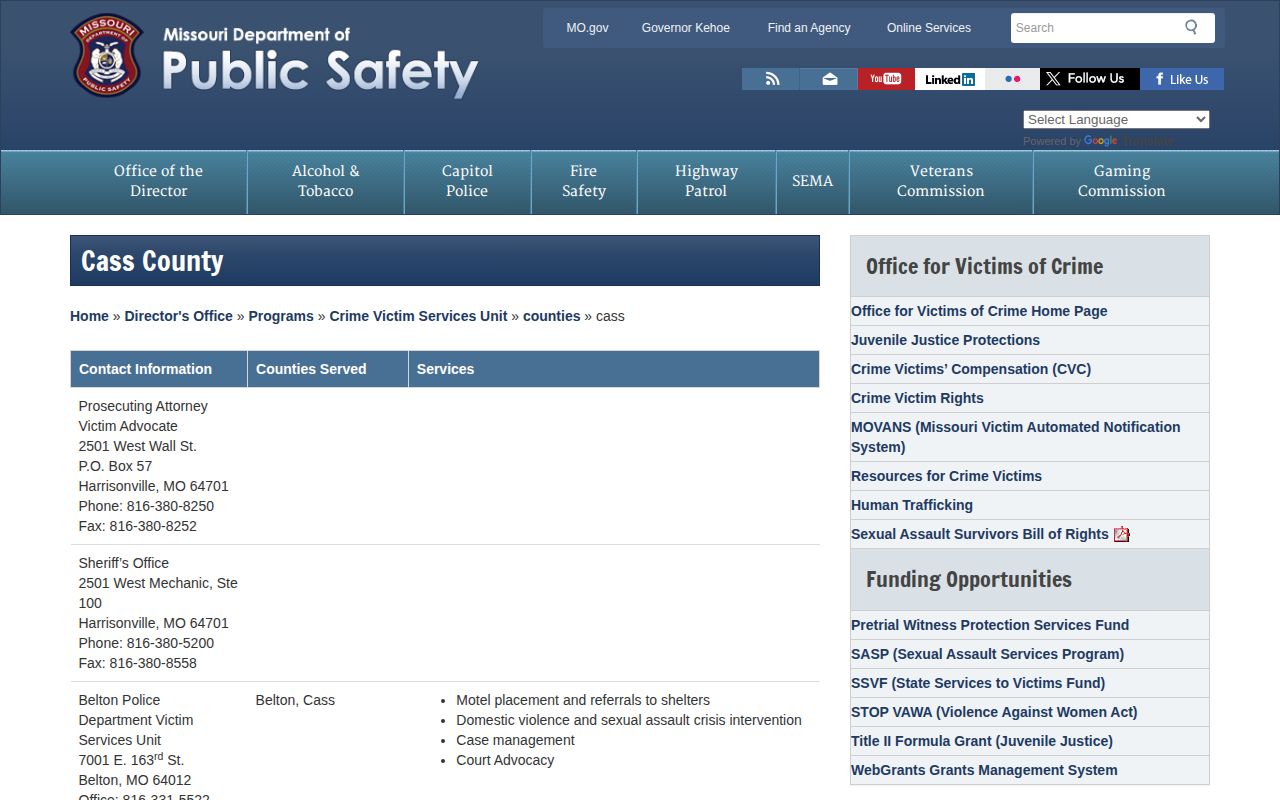Open Crime Victims' Compensation (CVC) link
The image size is (1280, 800).
point(971,369)
